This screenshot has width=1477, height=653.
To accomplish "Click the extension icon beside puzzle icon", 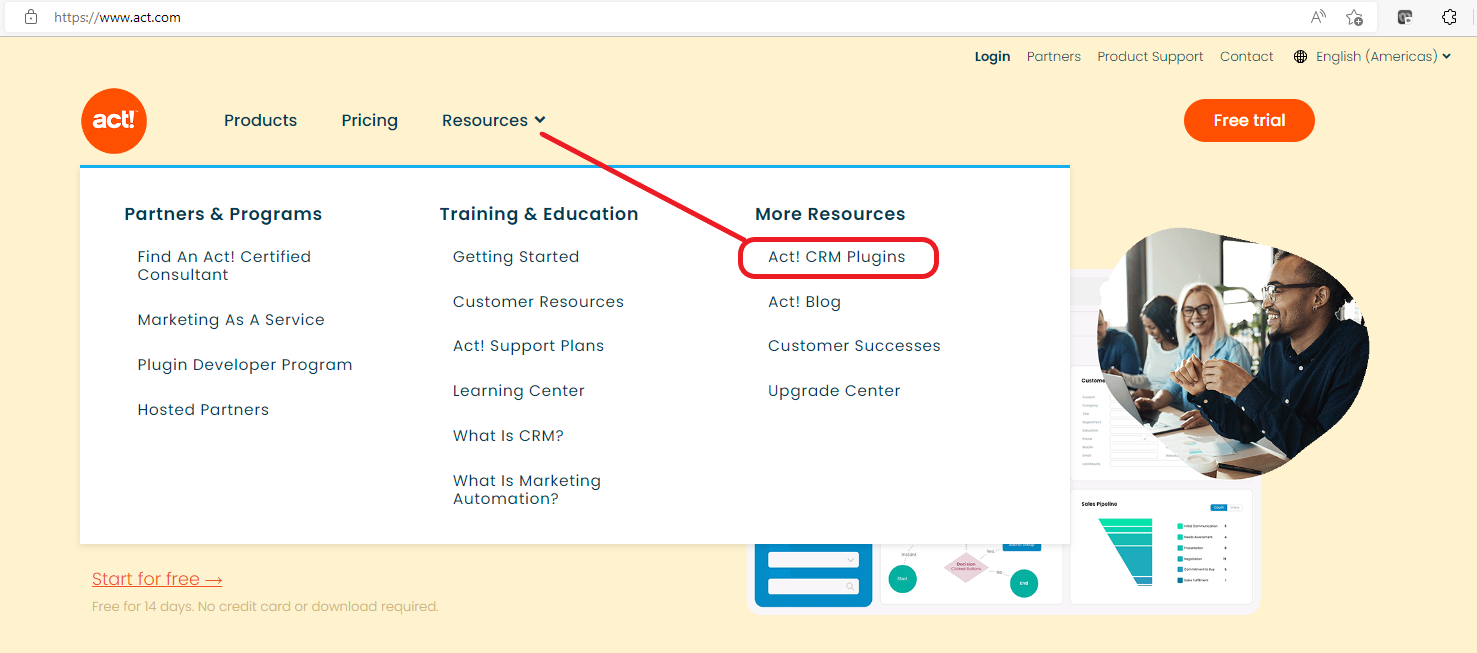I will (1405, 17).
